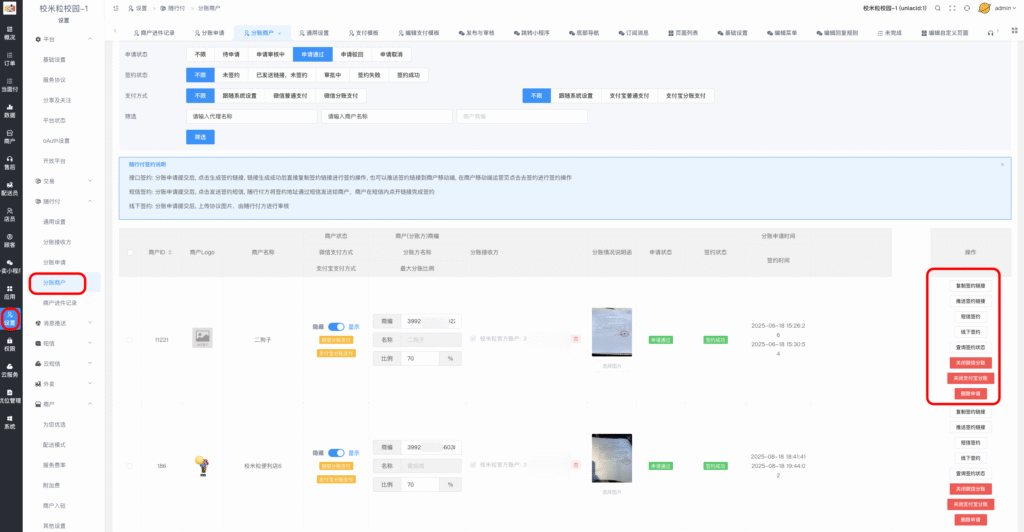Viewport: 1024px width, 532px height.
Task: Switch to the 分账申请 tab
Action: 210,33
